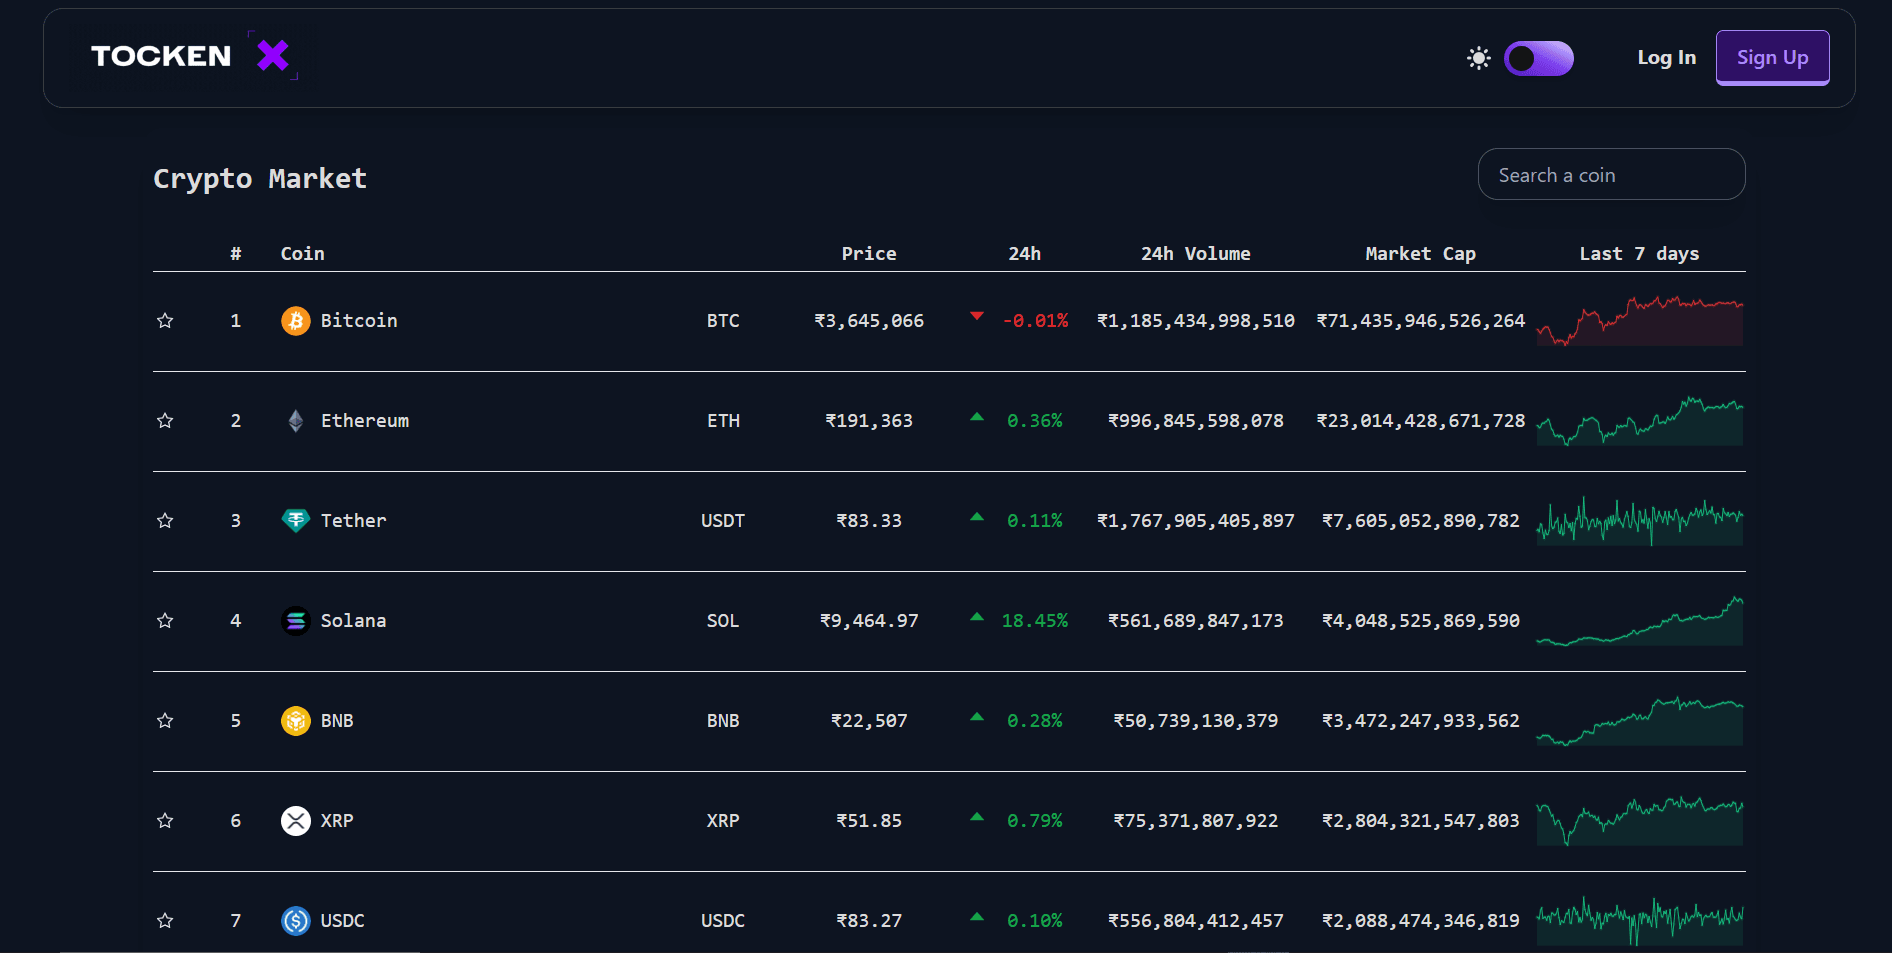
Task: Click the Tether coin logo icon
Action: point(295,521)
